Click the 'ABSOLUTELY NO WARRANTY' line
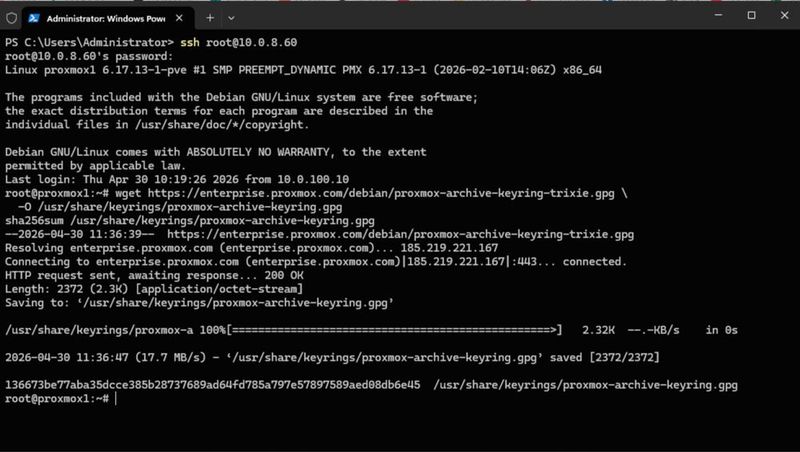 [216, 152]
